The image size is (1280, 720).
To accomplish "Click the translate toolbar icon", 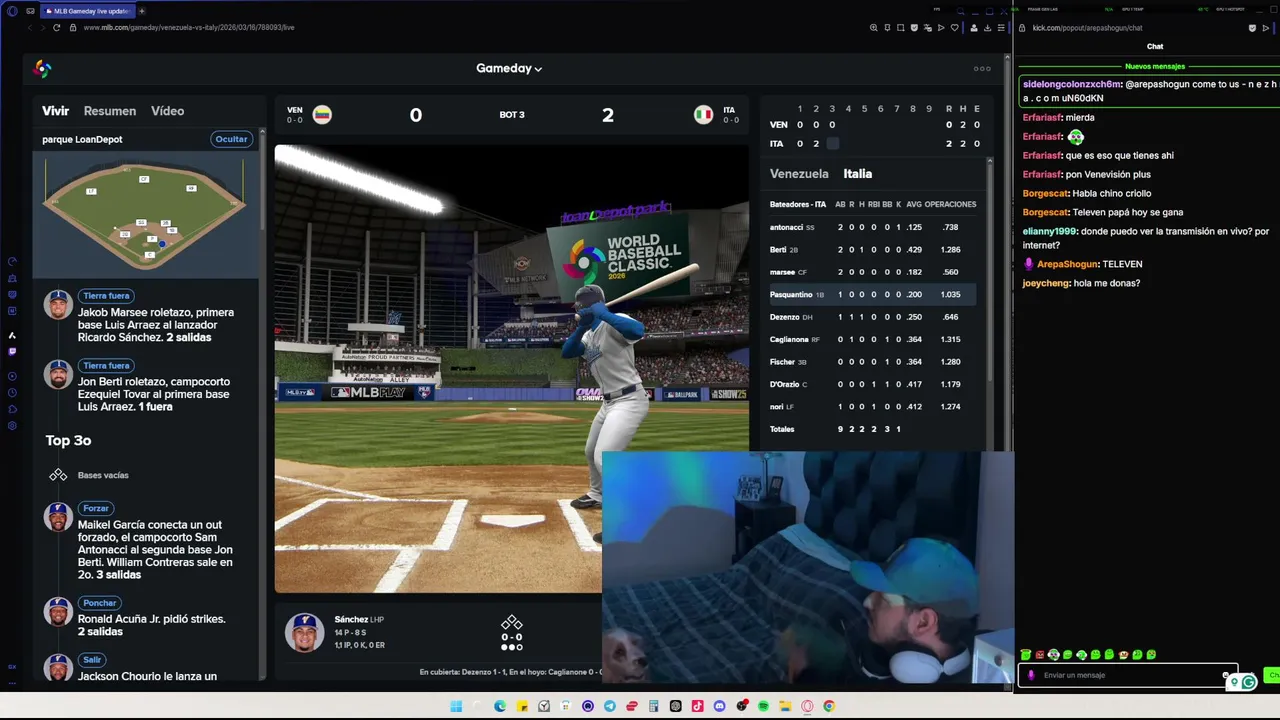I will pyautogui.click(x=927, y=28).
